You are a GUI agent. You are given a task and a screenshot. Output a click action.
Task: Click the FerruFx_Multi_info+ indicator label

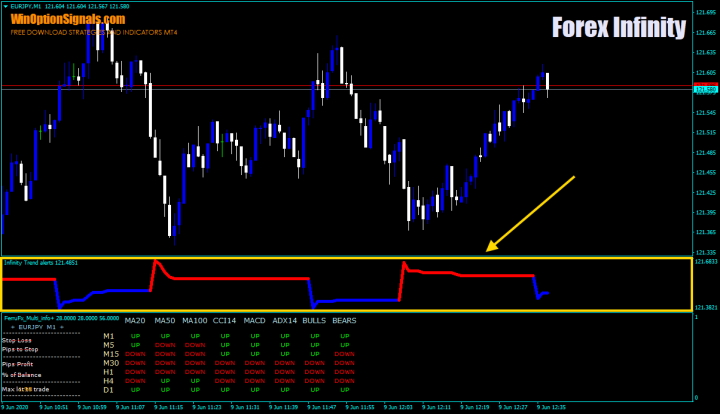pyautogui.click(x=62, y=318)
